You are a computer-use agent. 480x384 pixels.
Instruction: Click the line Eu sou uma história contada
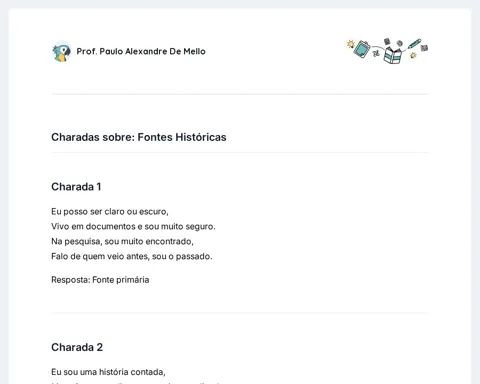[108, 372]
